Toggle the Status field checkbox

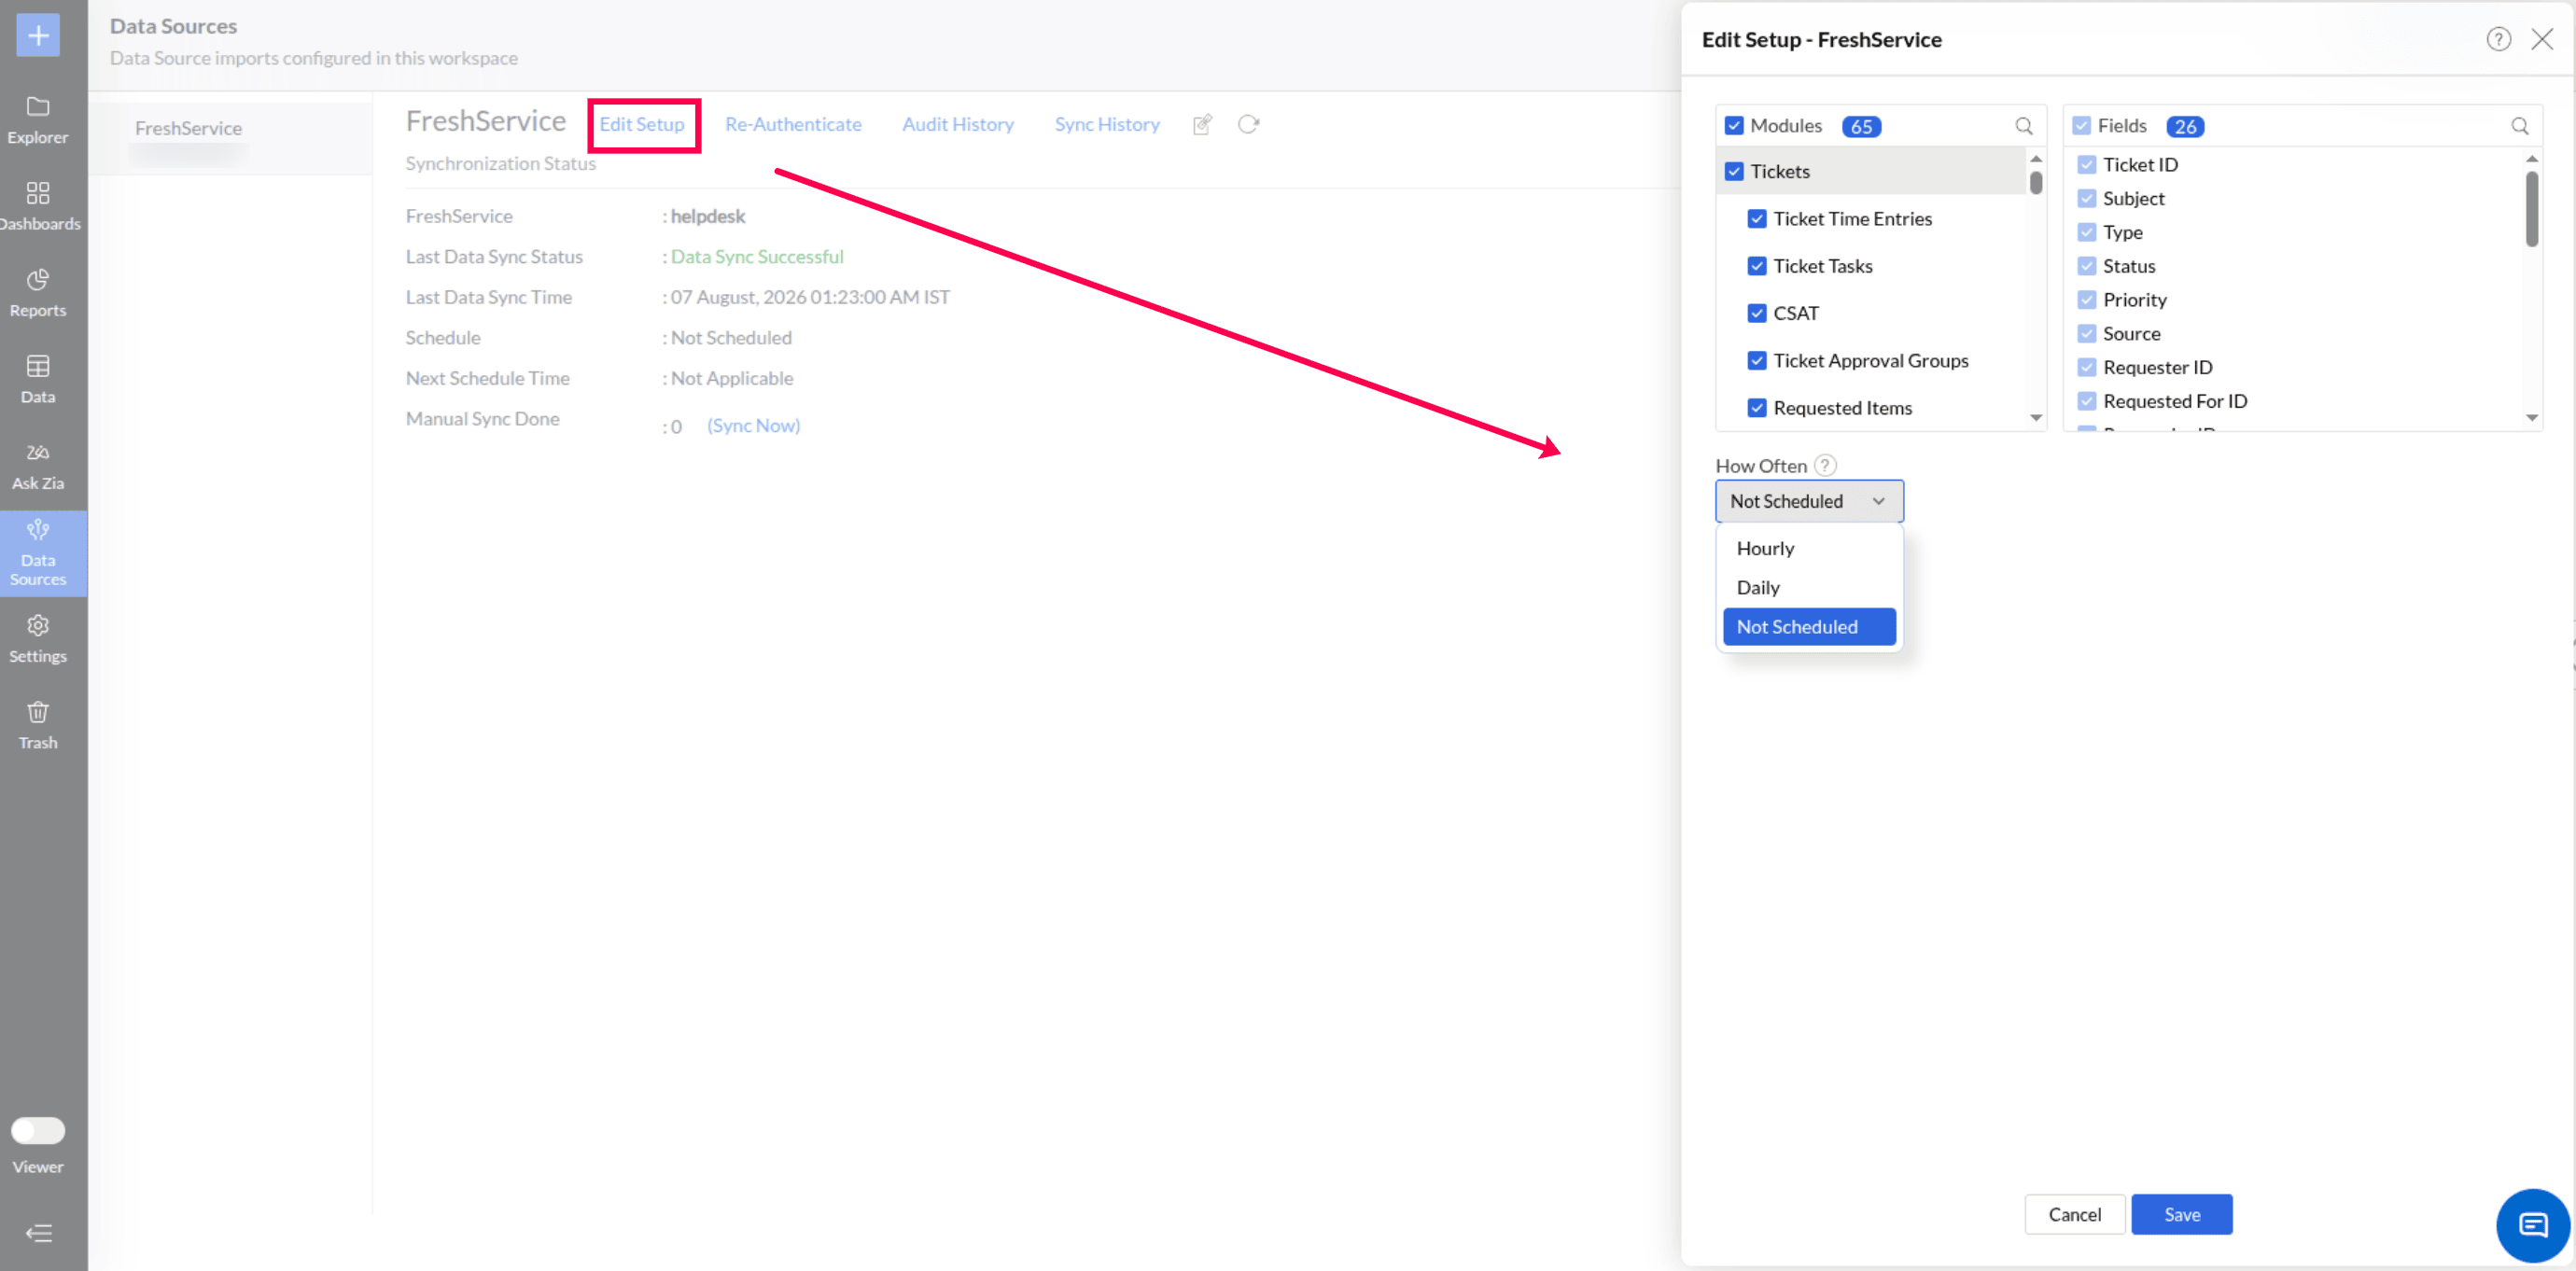2087,266
